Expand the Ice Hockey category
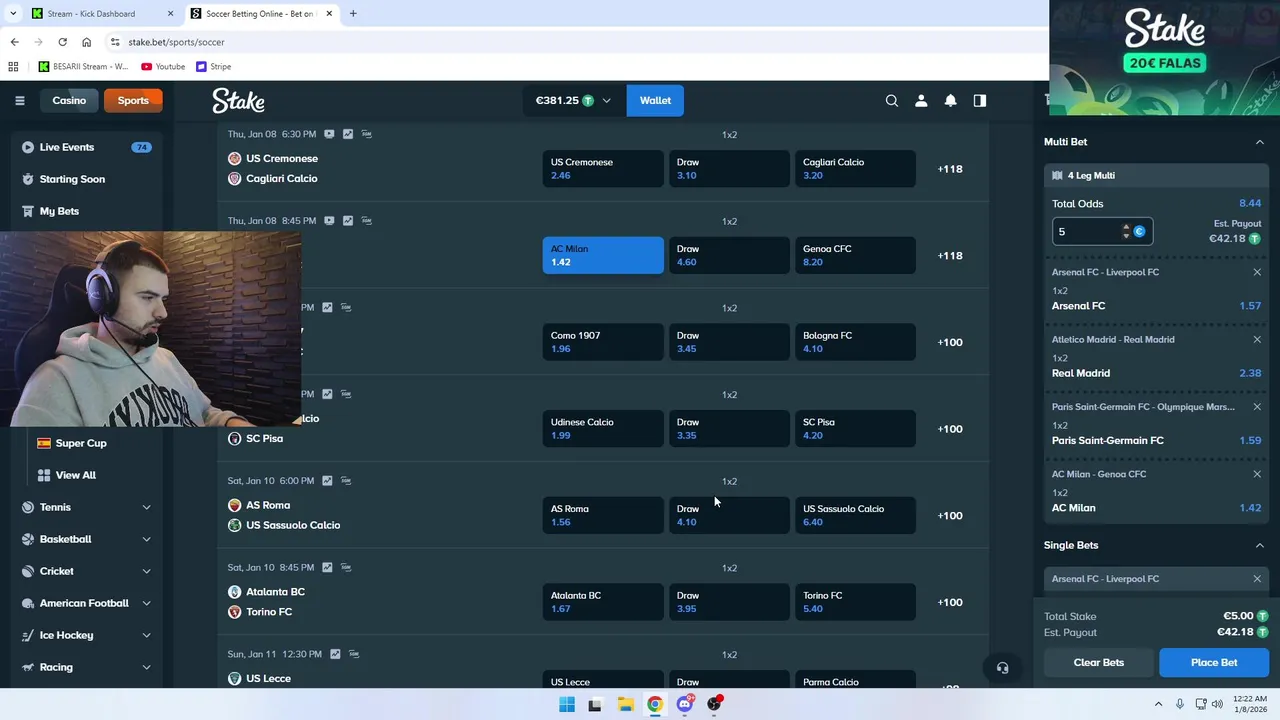Screen dimensions: 1280x720 pyautogui.click(x=146, y=635)
